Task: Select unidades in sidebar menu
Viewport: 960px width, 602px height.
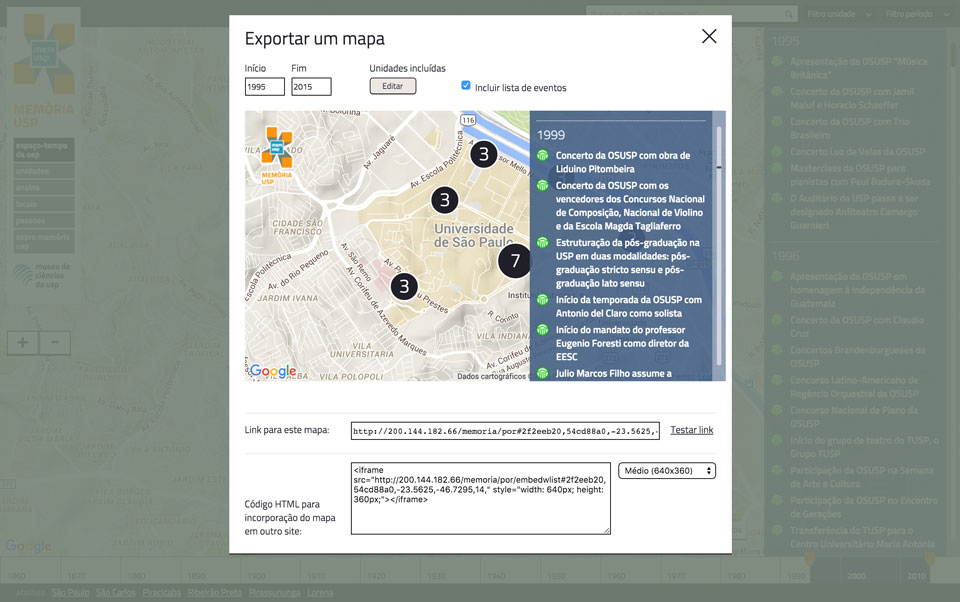Action: pyautogui.click(x=44, y=171)
